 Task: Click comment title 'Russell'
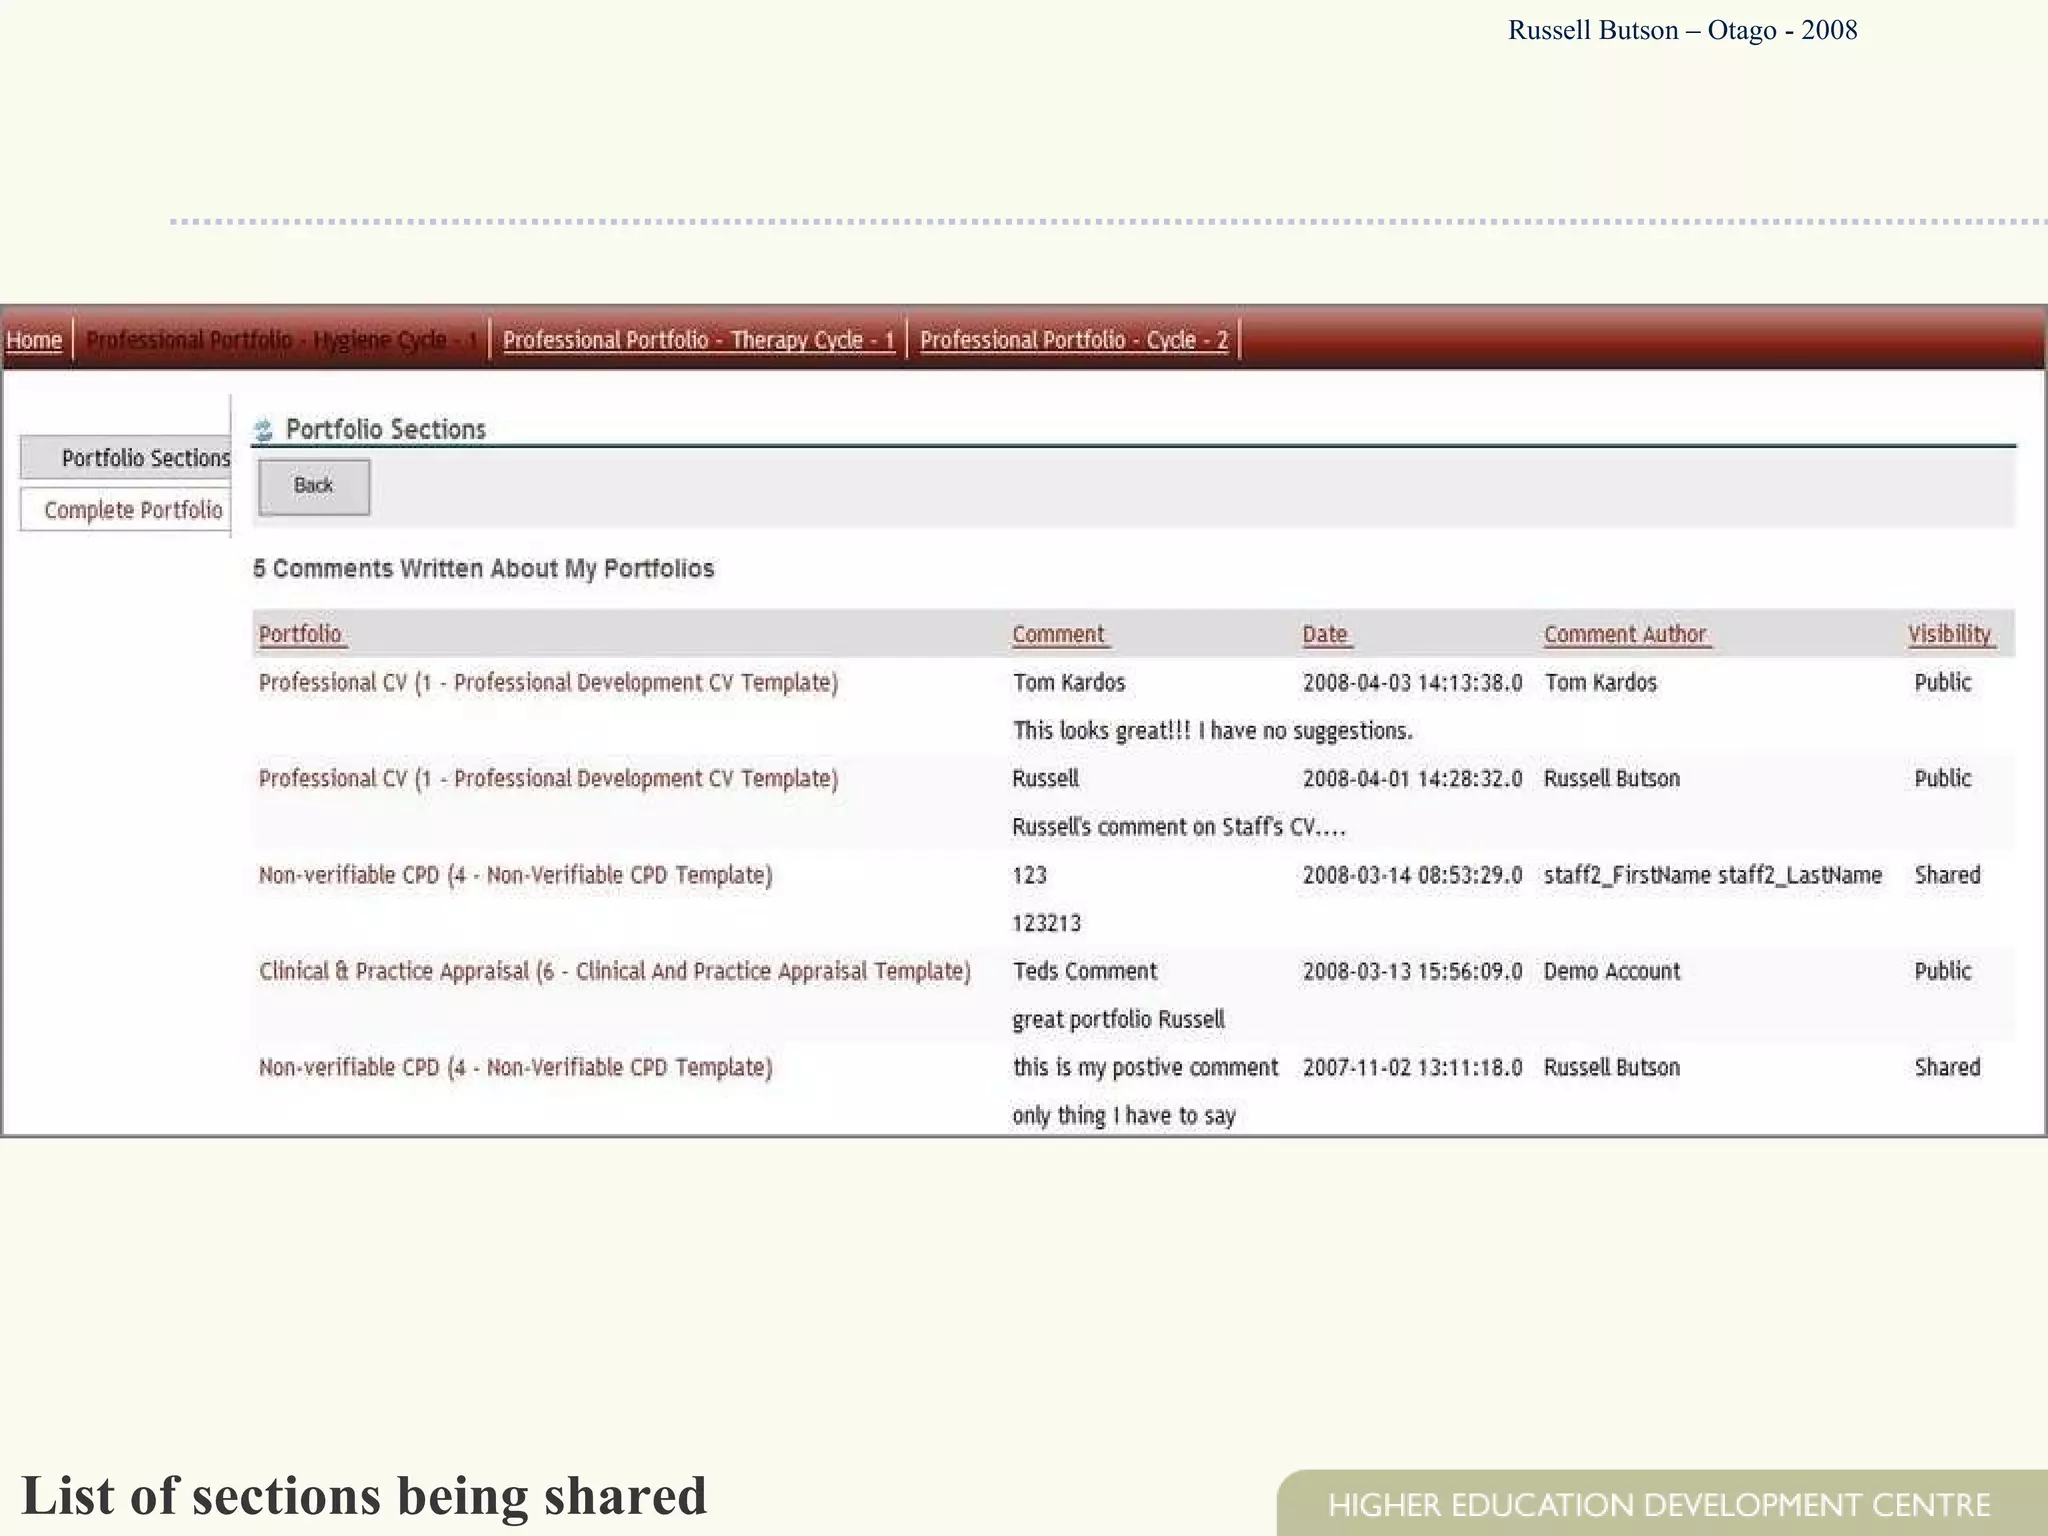click(1045, 779)
